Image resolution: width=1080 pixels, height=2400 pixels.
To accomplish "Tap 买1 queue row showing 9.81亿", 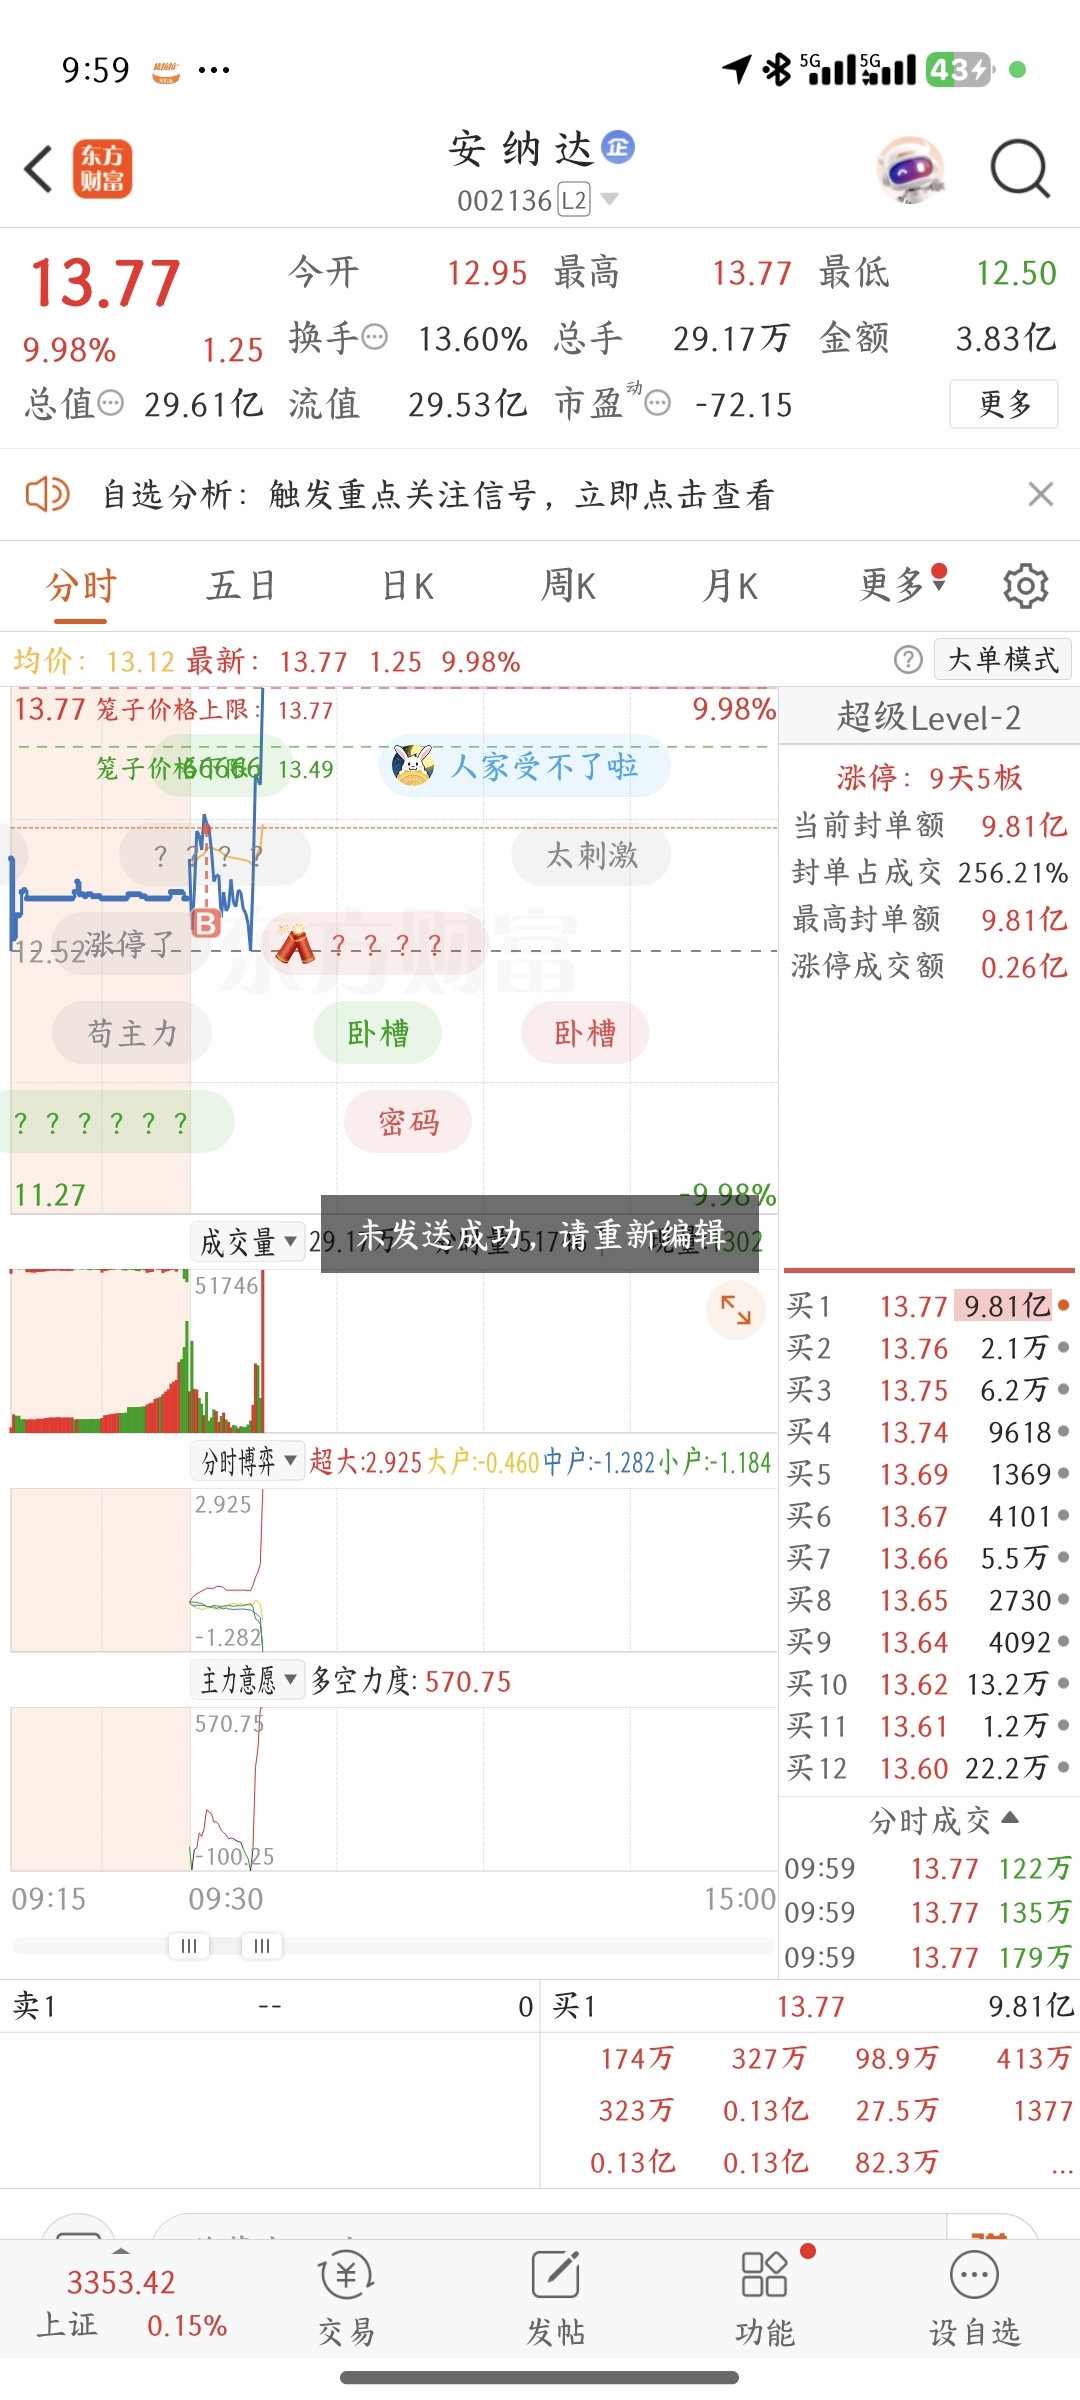I will [811, 2006].
